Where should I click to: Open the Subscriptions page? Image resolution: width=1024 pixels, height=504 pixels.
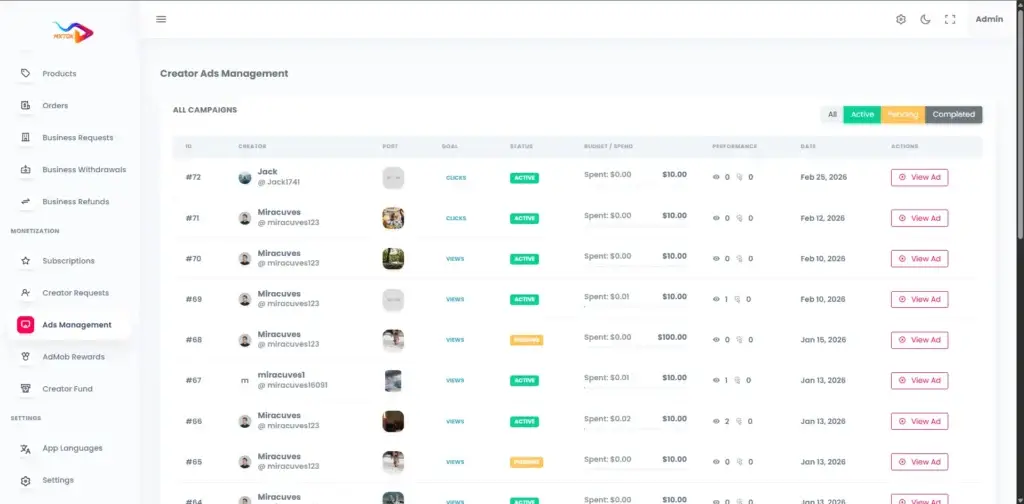point(69,261)
